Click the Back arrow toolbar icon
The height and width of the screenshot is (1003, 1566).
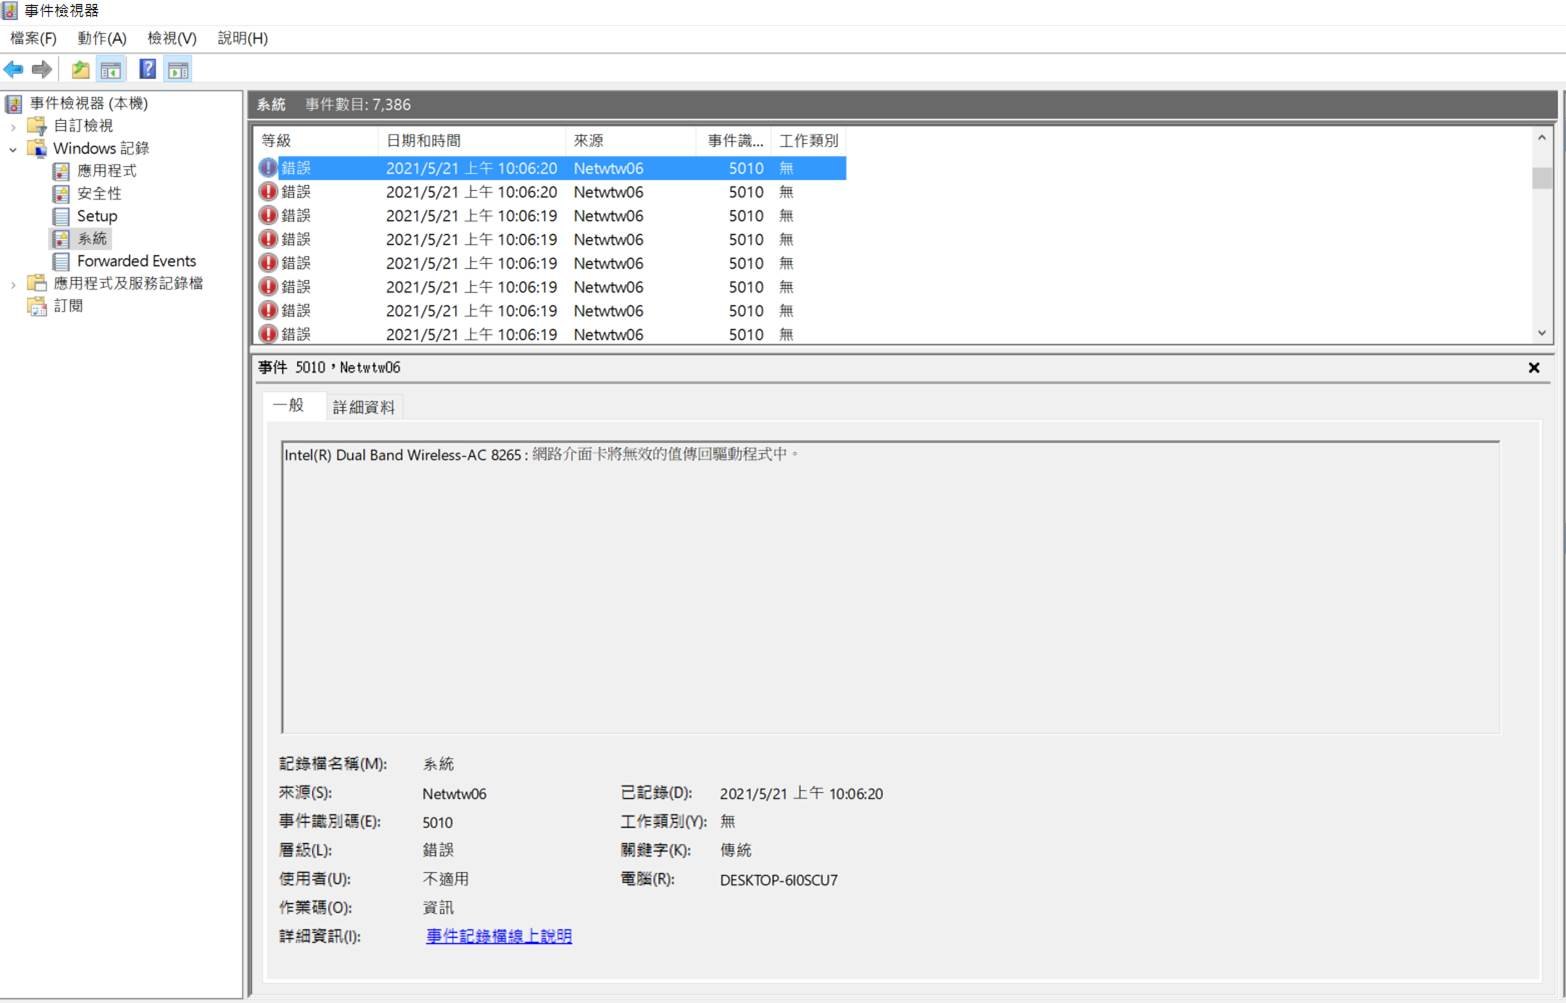[13, 70]
